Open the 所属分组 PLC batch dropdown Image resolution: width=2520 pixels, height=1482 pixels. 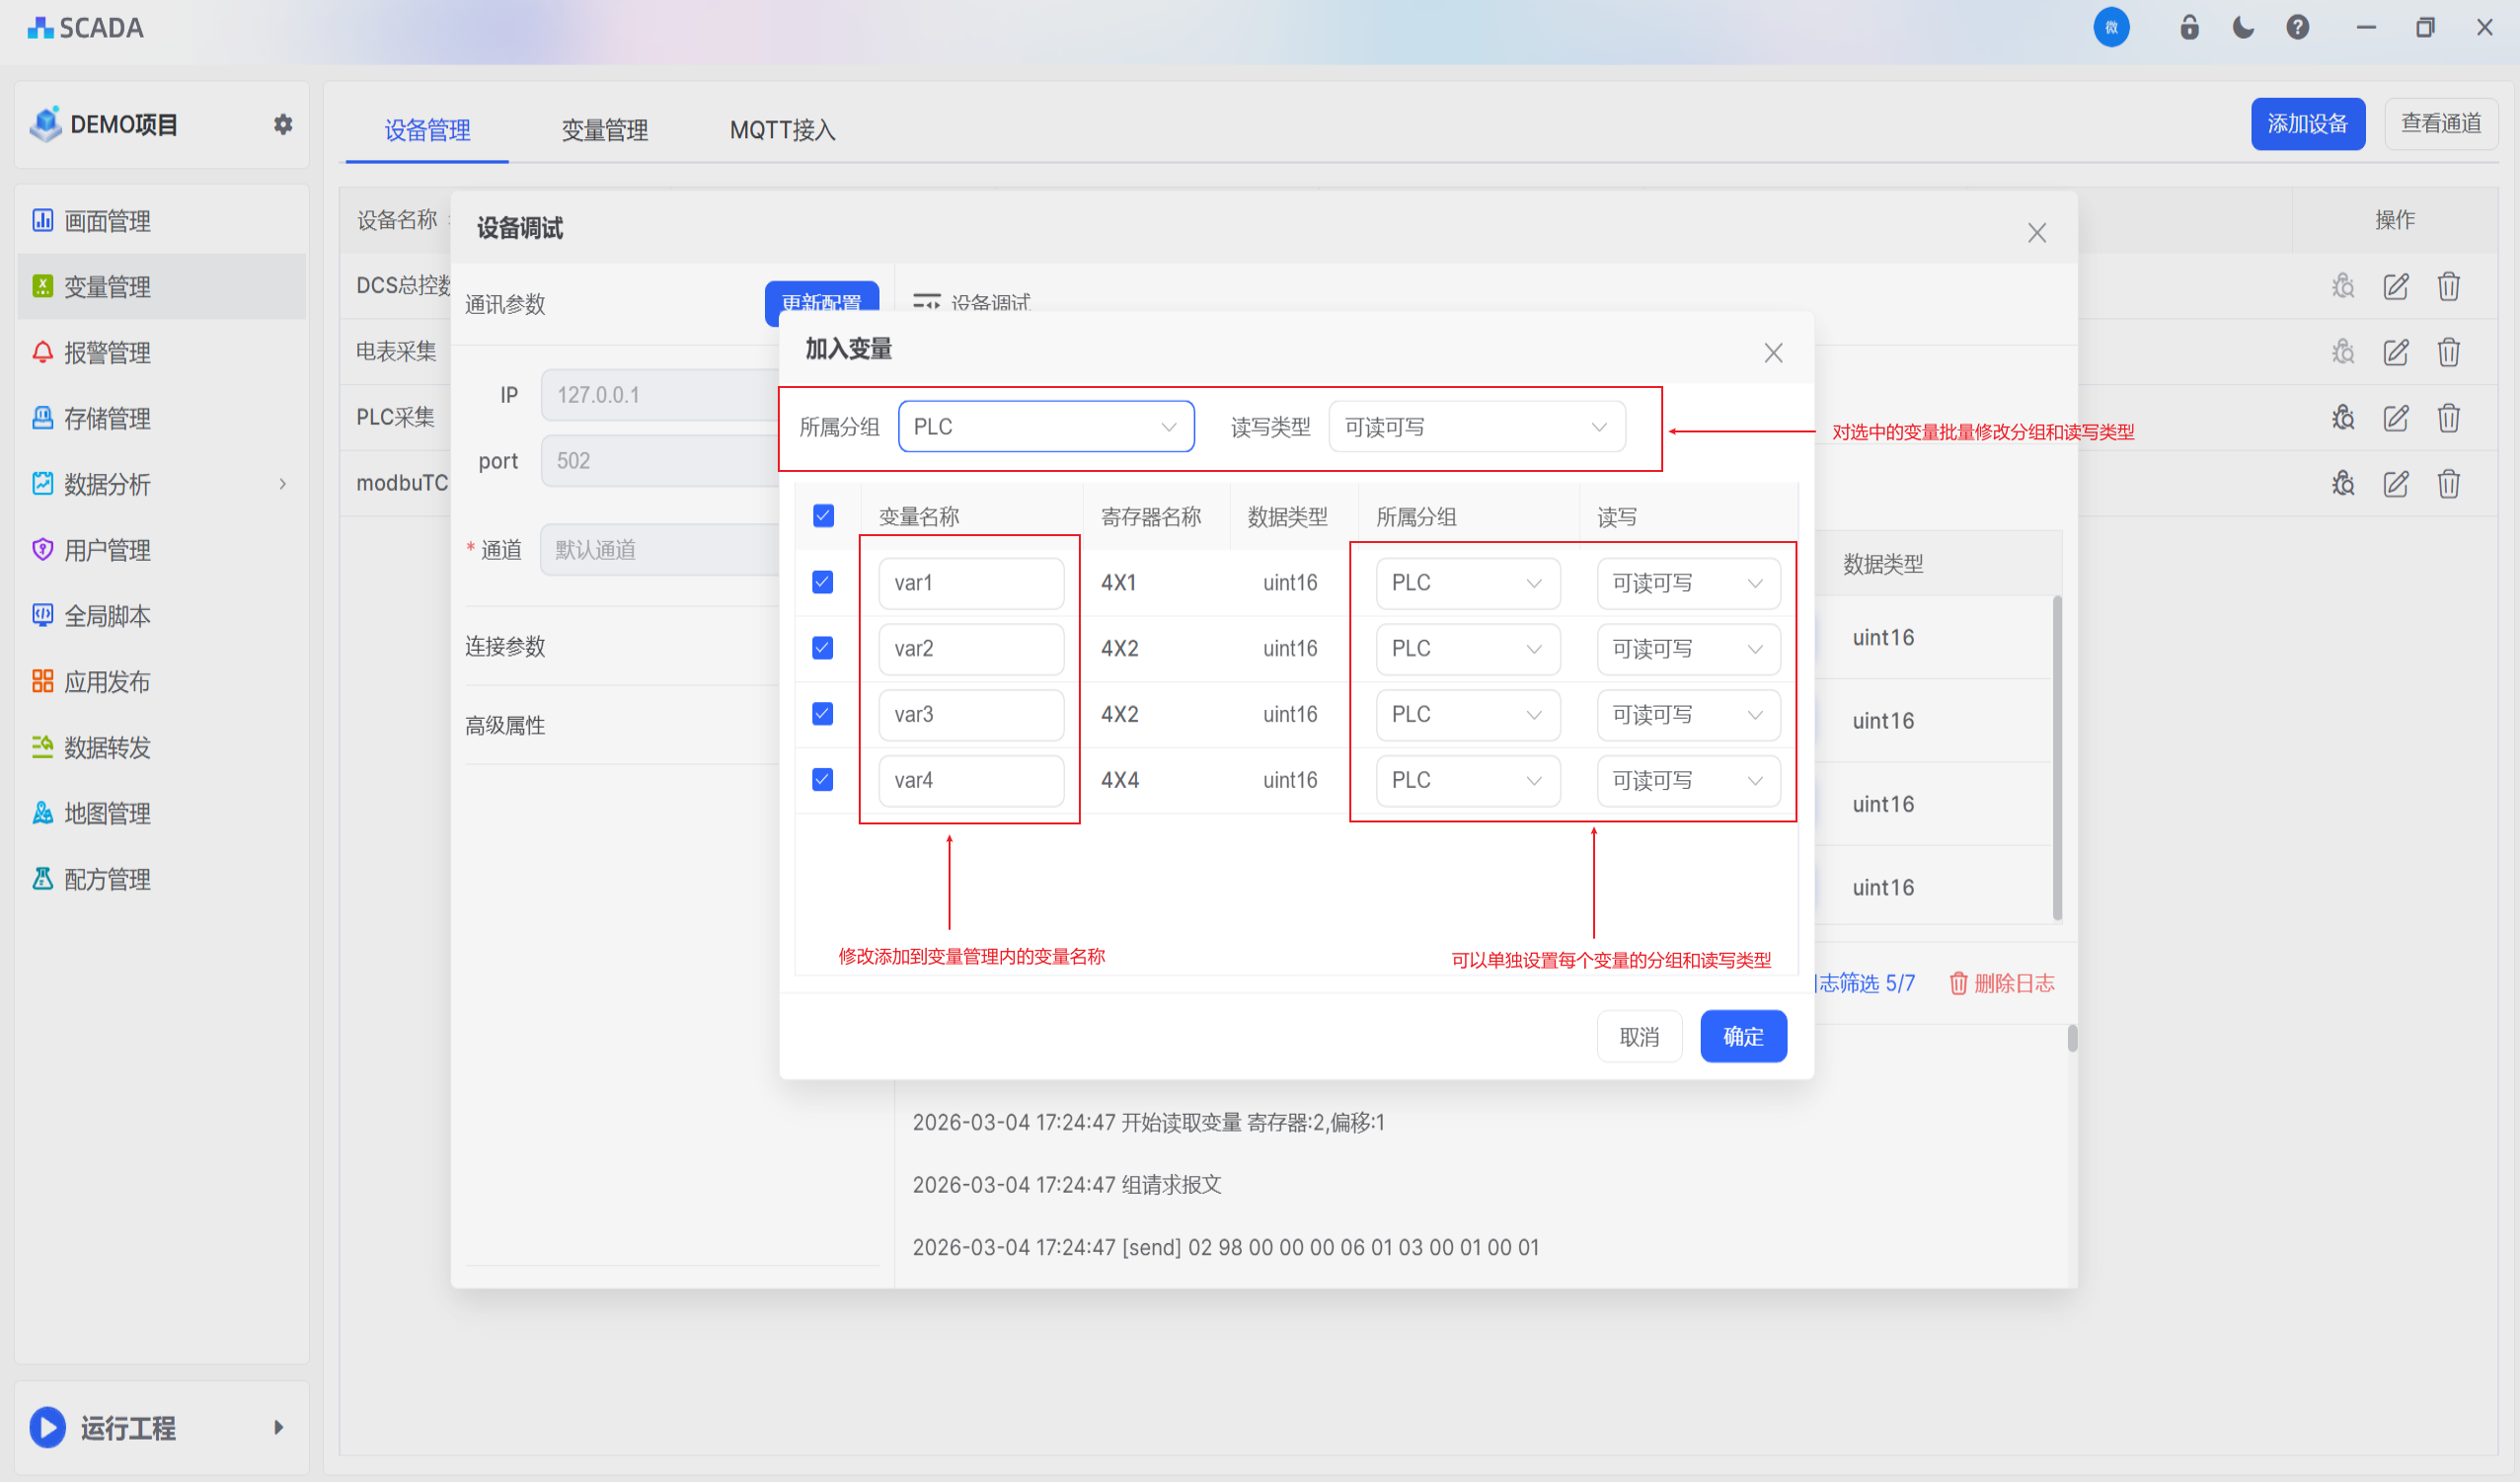[x=1045, y=427]
